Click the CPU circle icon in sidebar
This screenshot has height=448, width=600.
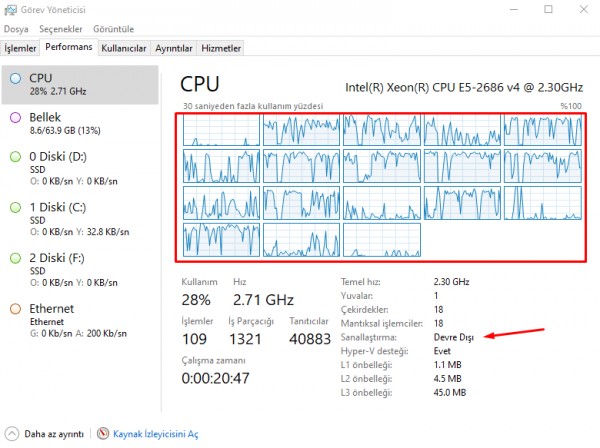(15, 78)
